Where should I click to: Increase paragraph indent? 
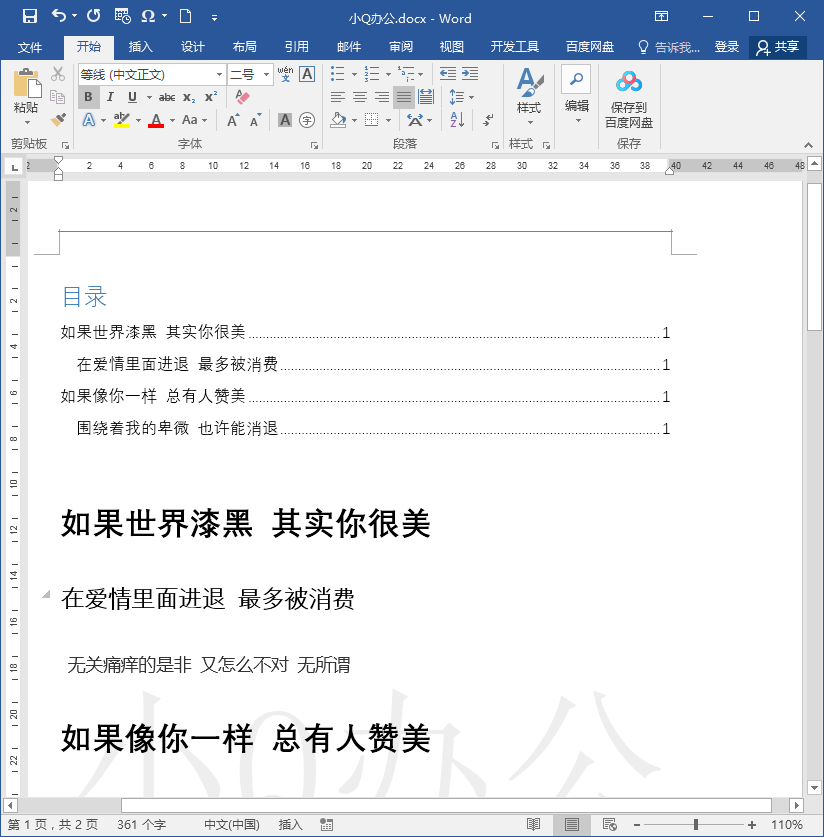tap(470, 74)
